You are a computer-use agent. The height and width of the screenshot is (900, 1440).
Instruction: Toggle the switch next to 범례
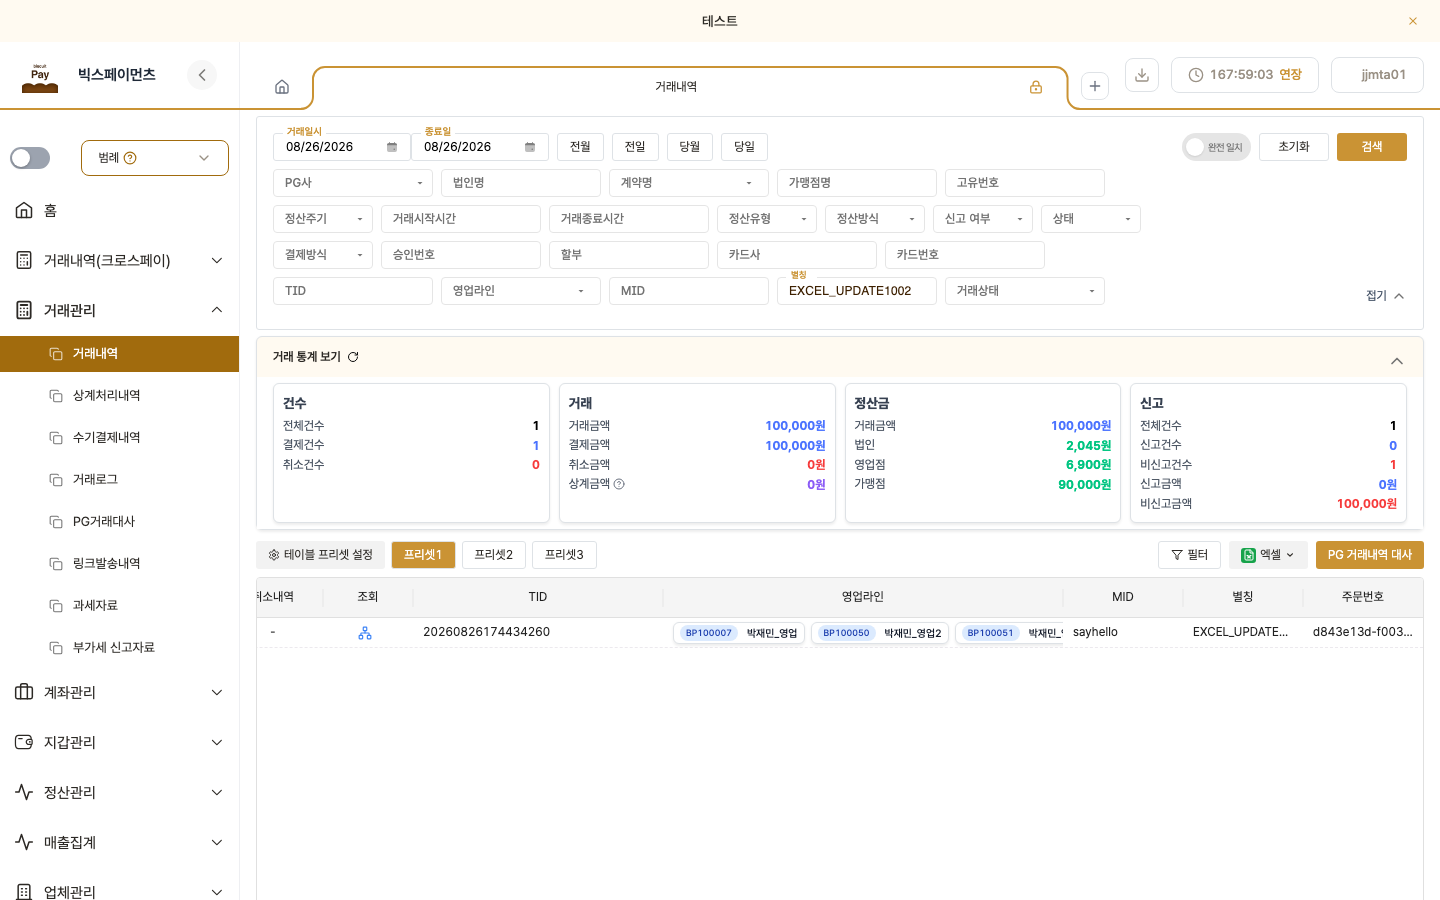[x=30, y=158]
